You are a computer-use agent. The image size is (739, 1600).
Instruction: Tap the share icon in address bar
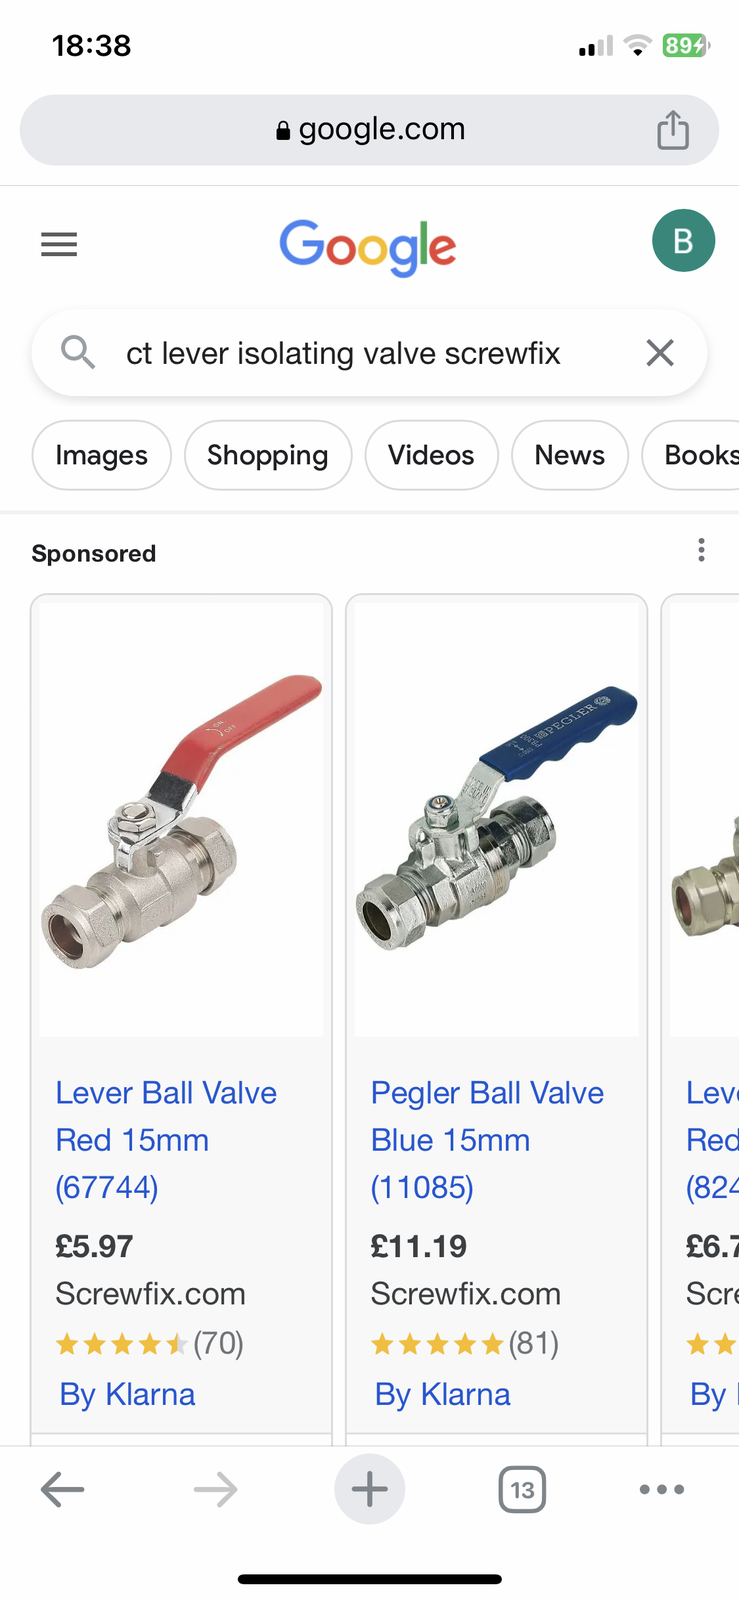(673, 130)
